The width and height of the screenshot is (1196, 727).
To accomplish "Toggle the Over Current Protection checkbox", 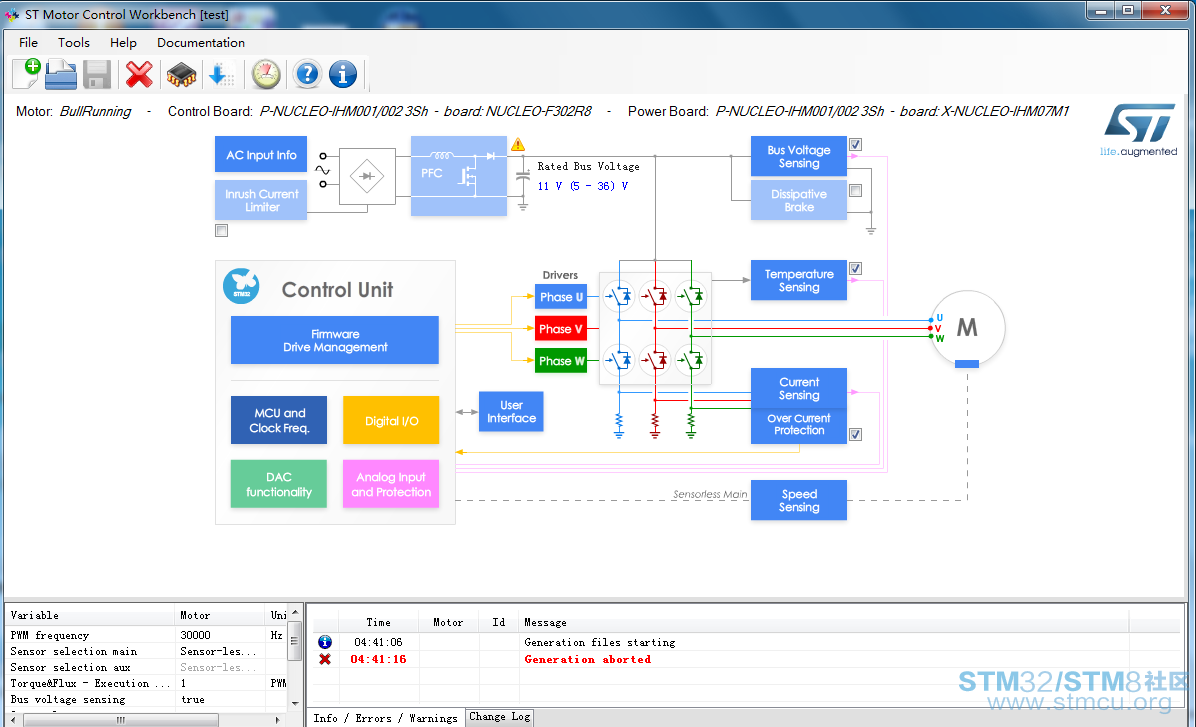I will 856,434.
